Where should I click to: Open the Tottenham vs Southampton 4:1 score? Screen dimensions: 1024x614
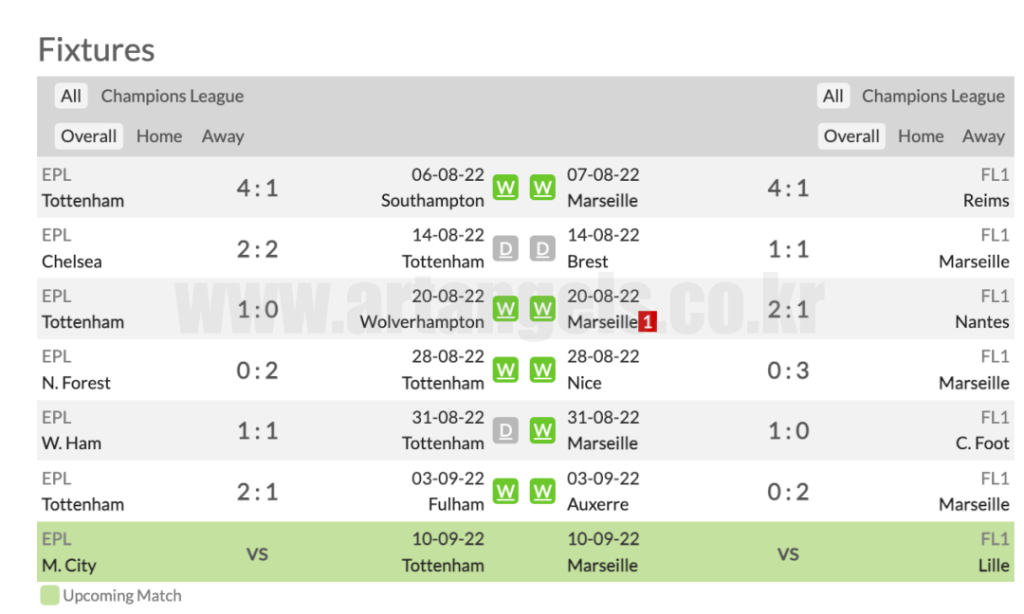[x=257, y=188]
